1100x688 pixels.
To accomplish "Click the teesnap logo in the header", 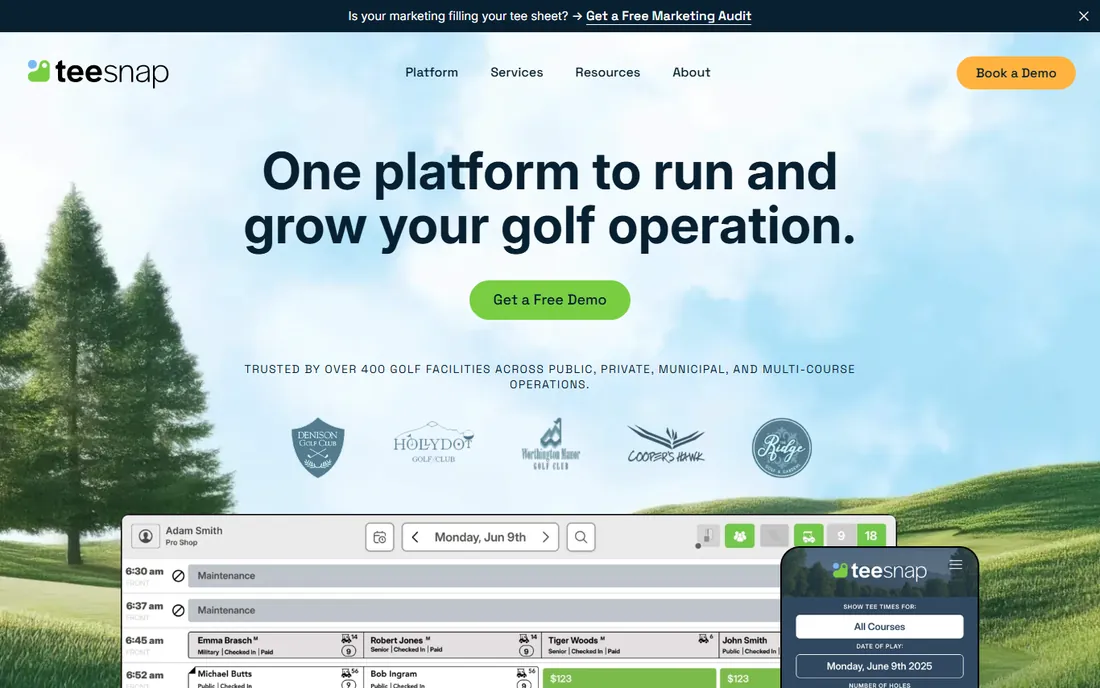I will point(98,72).
